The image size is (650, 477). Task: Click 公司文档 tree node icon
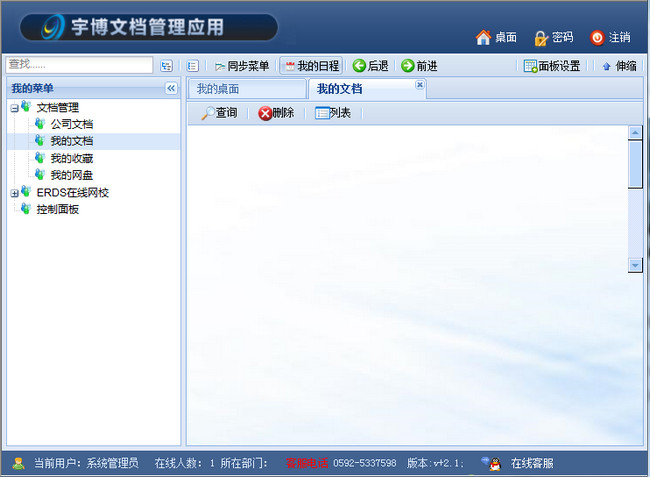coord(40,123)
